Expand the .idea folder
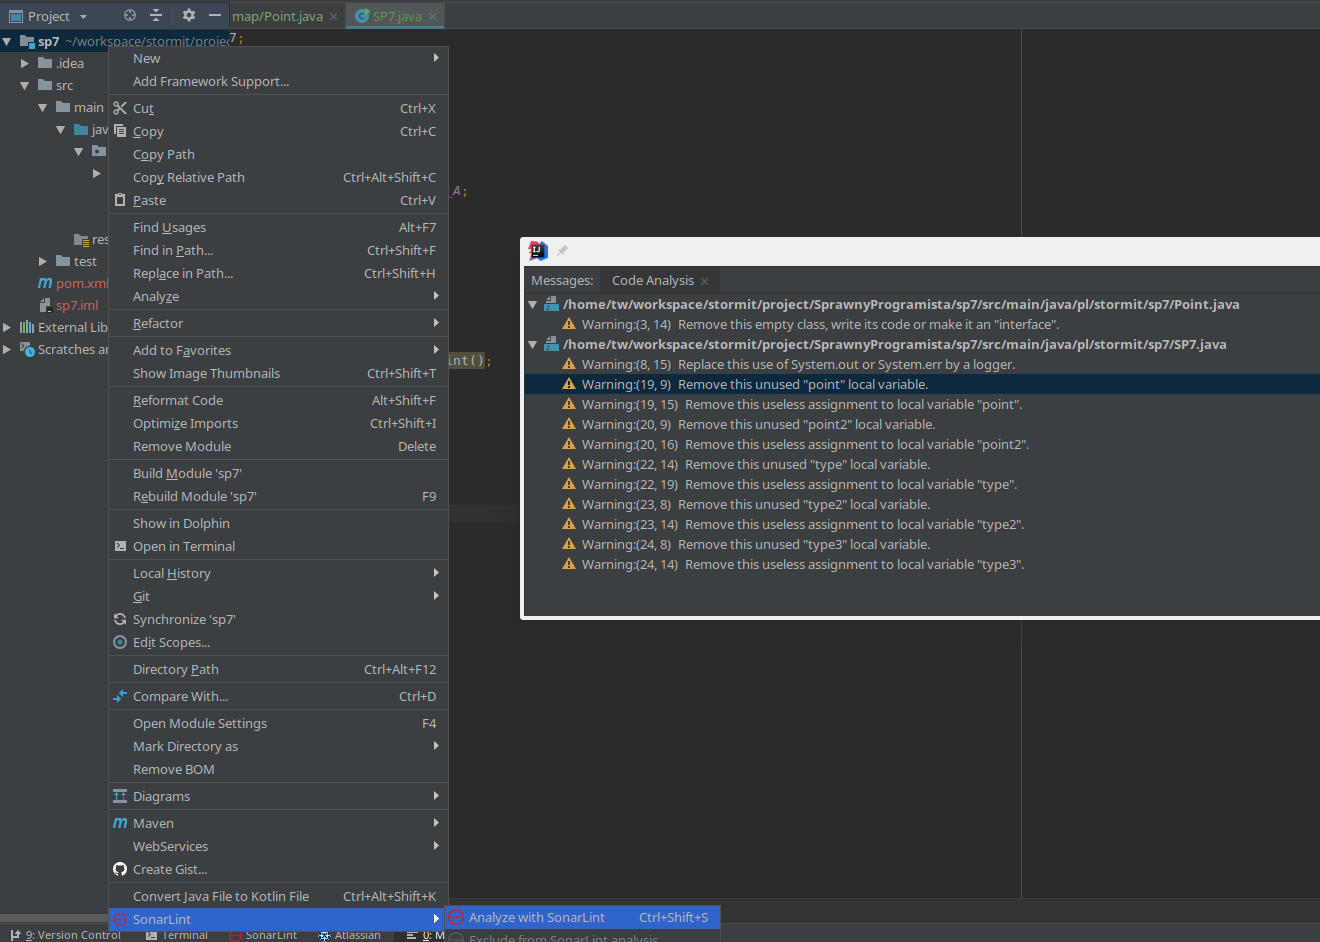 25,63
